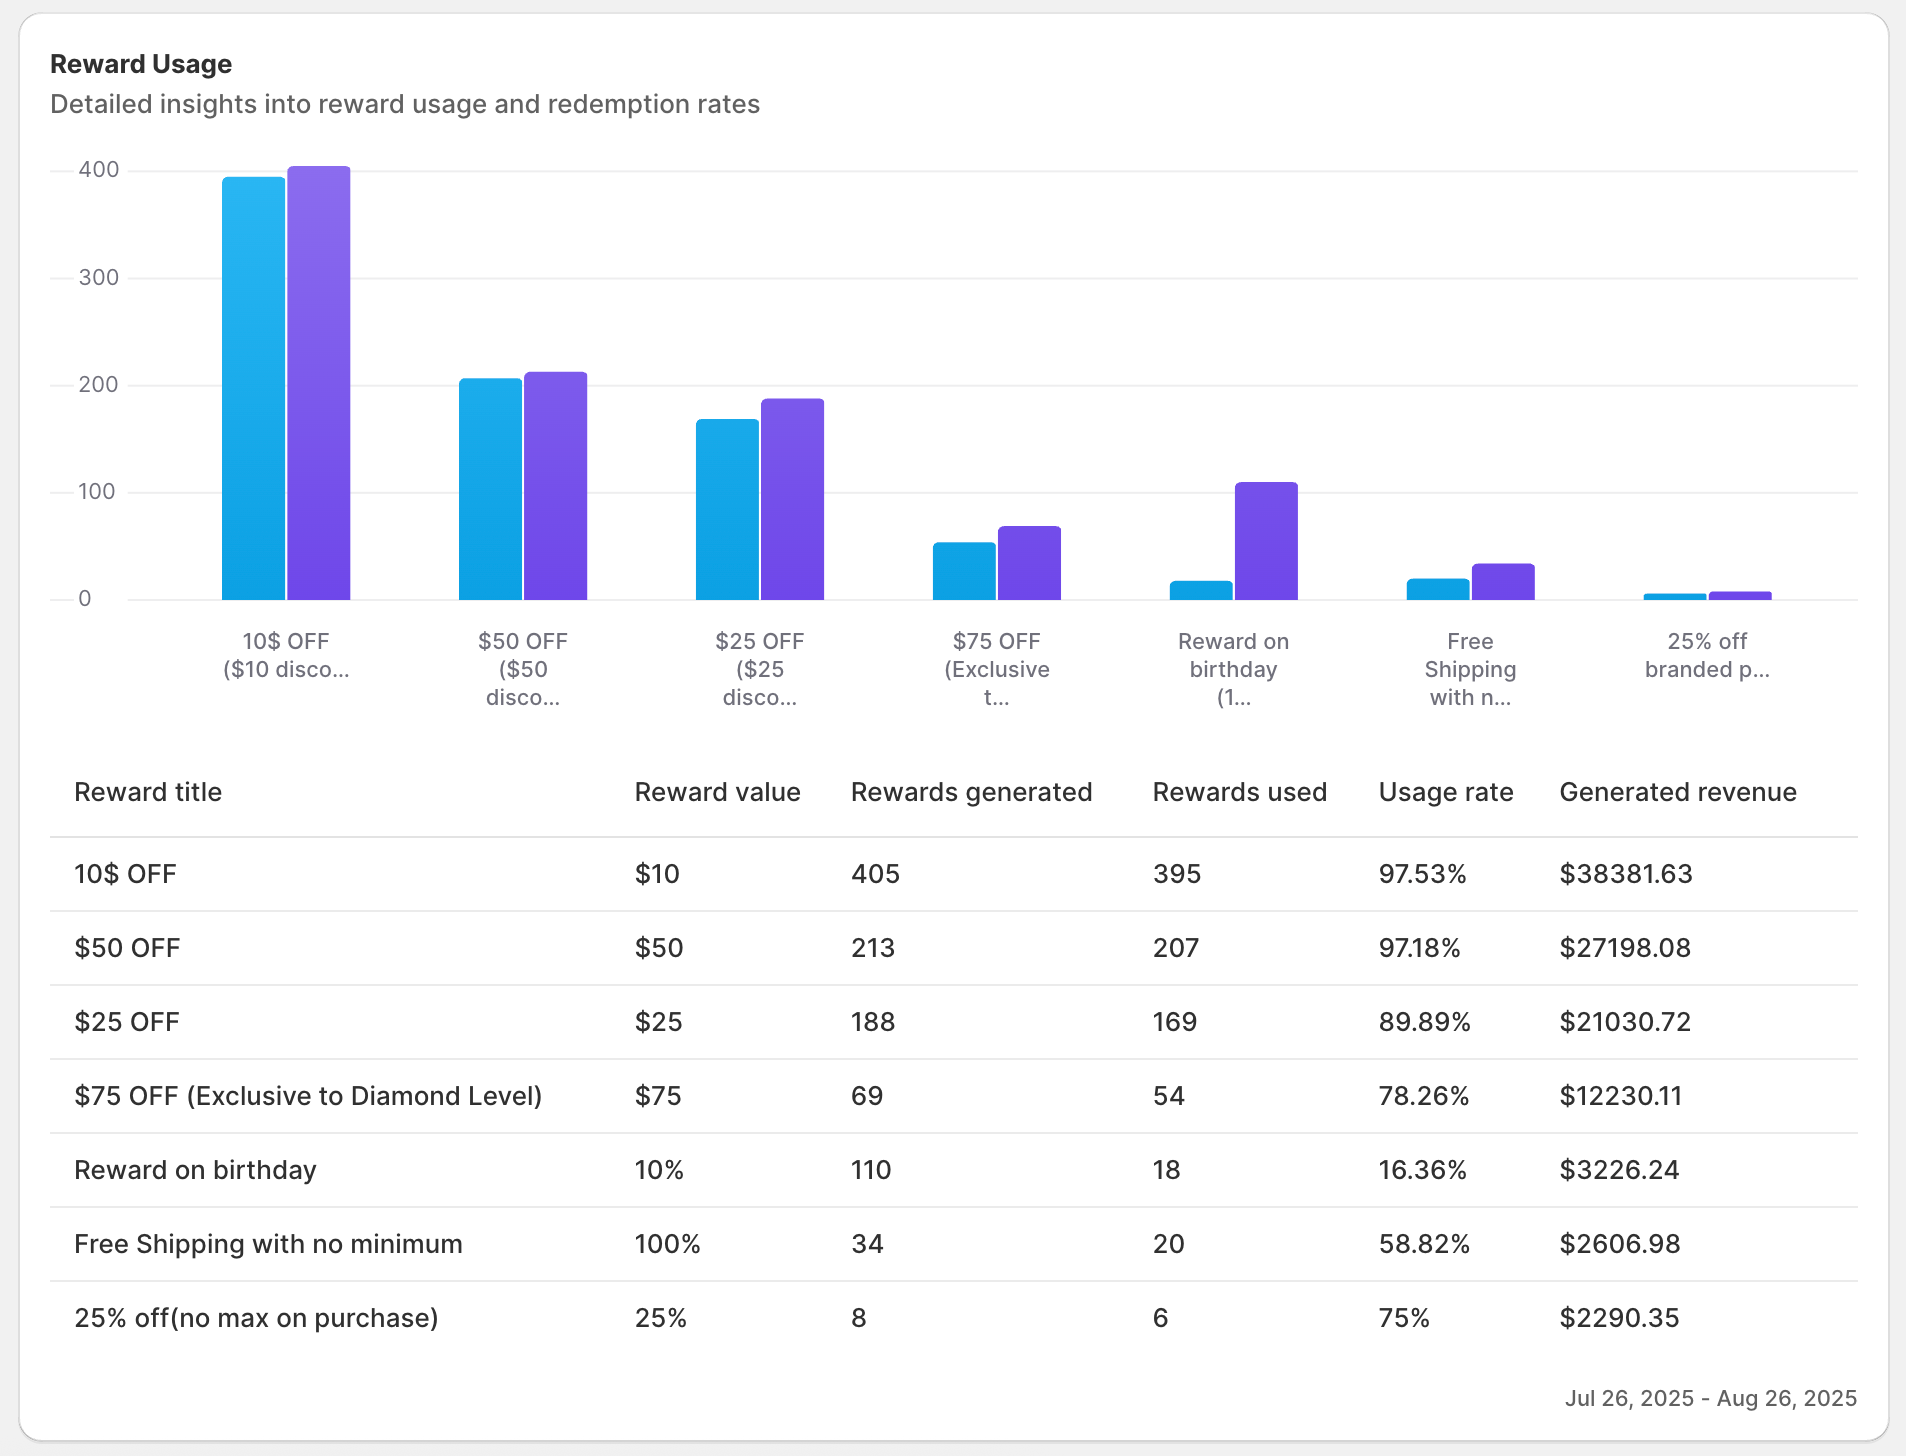Image resolution: width=1906 pixels, height=1456 pixels.
Task: Click the '$12230.11' revenue cell
Action: [x=1621, y=1096]
